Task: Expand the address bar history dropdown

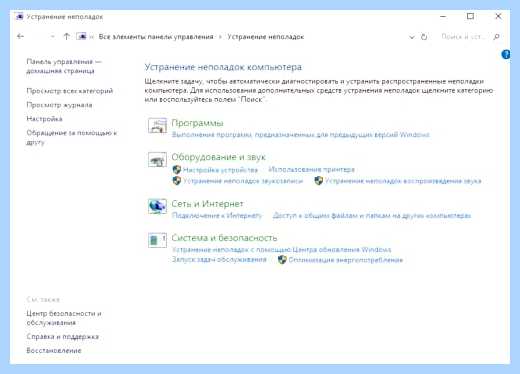Action: pos(412,37)
